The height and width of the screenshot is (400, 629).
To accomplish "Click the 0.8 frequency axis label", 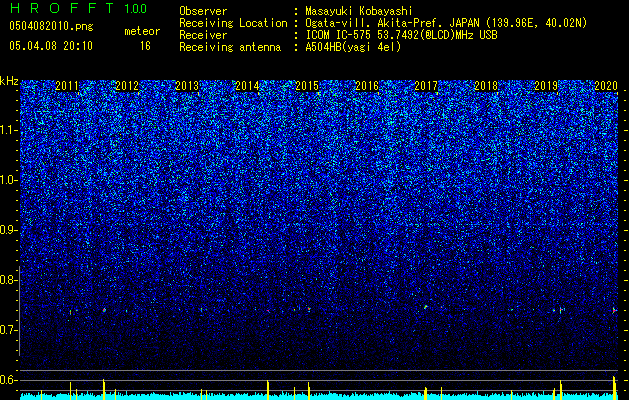I will click(x=8, y=280).
